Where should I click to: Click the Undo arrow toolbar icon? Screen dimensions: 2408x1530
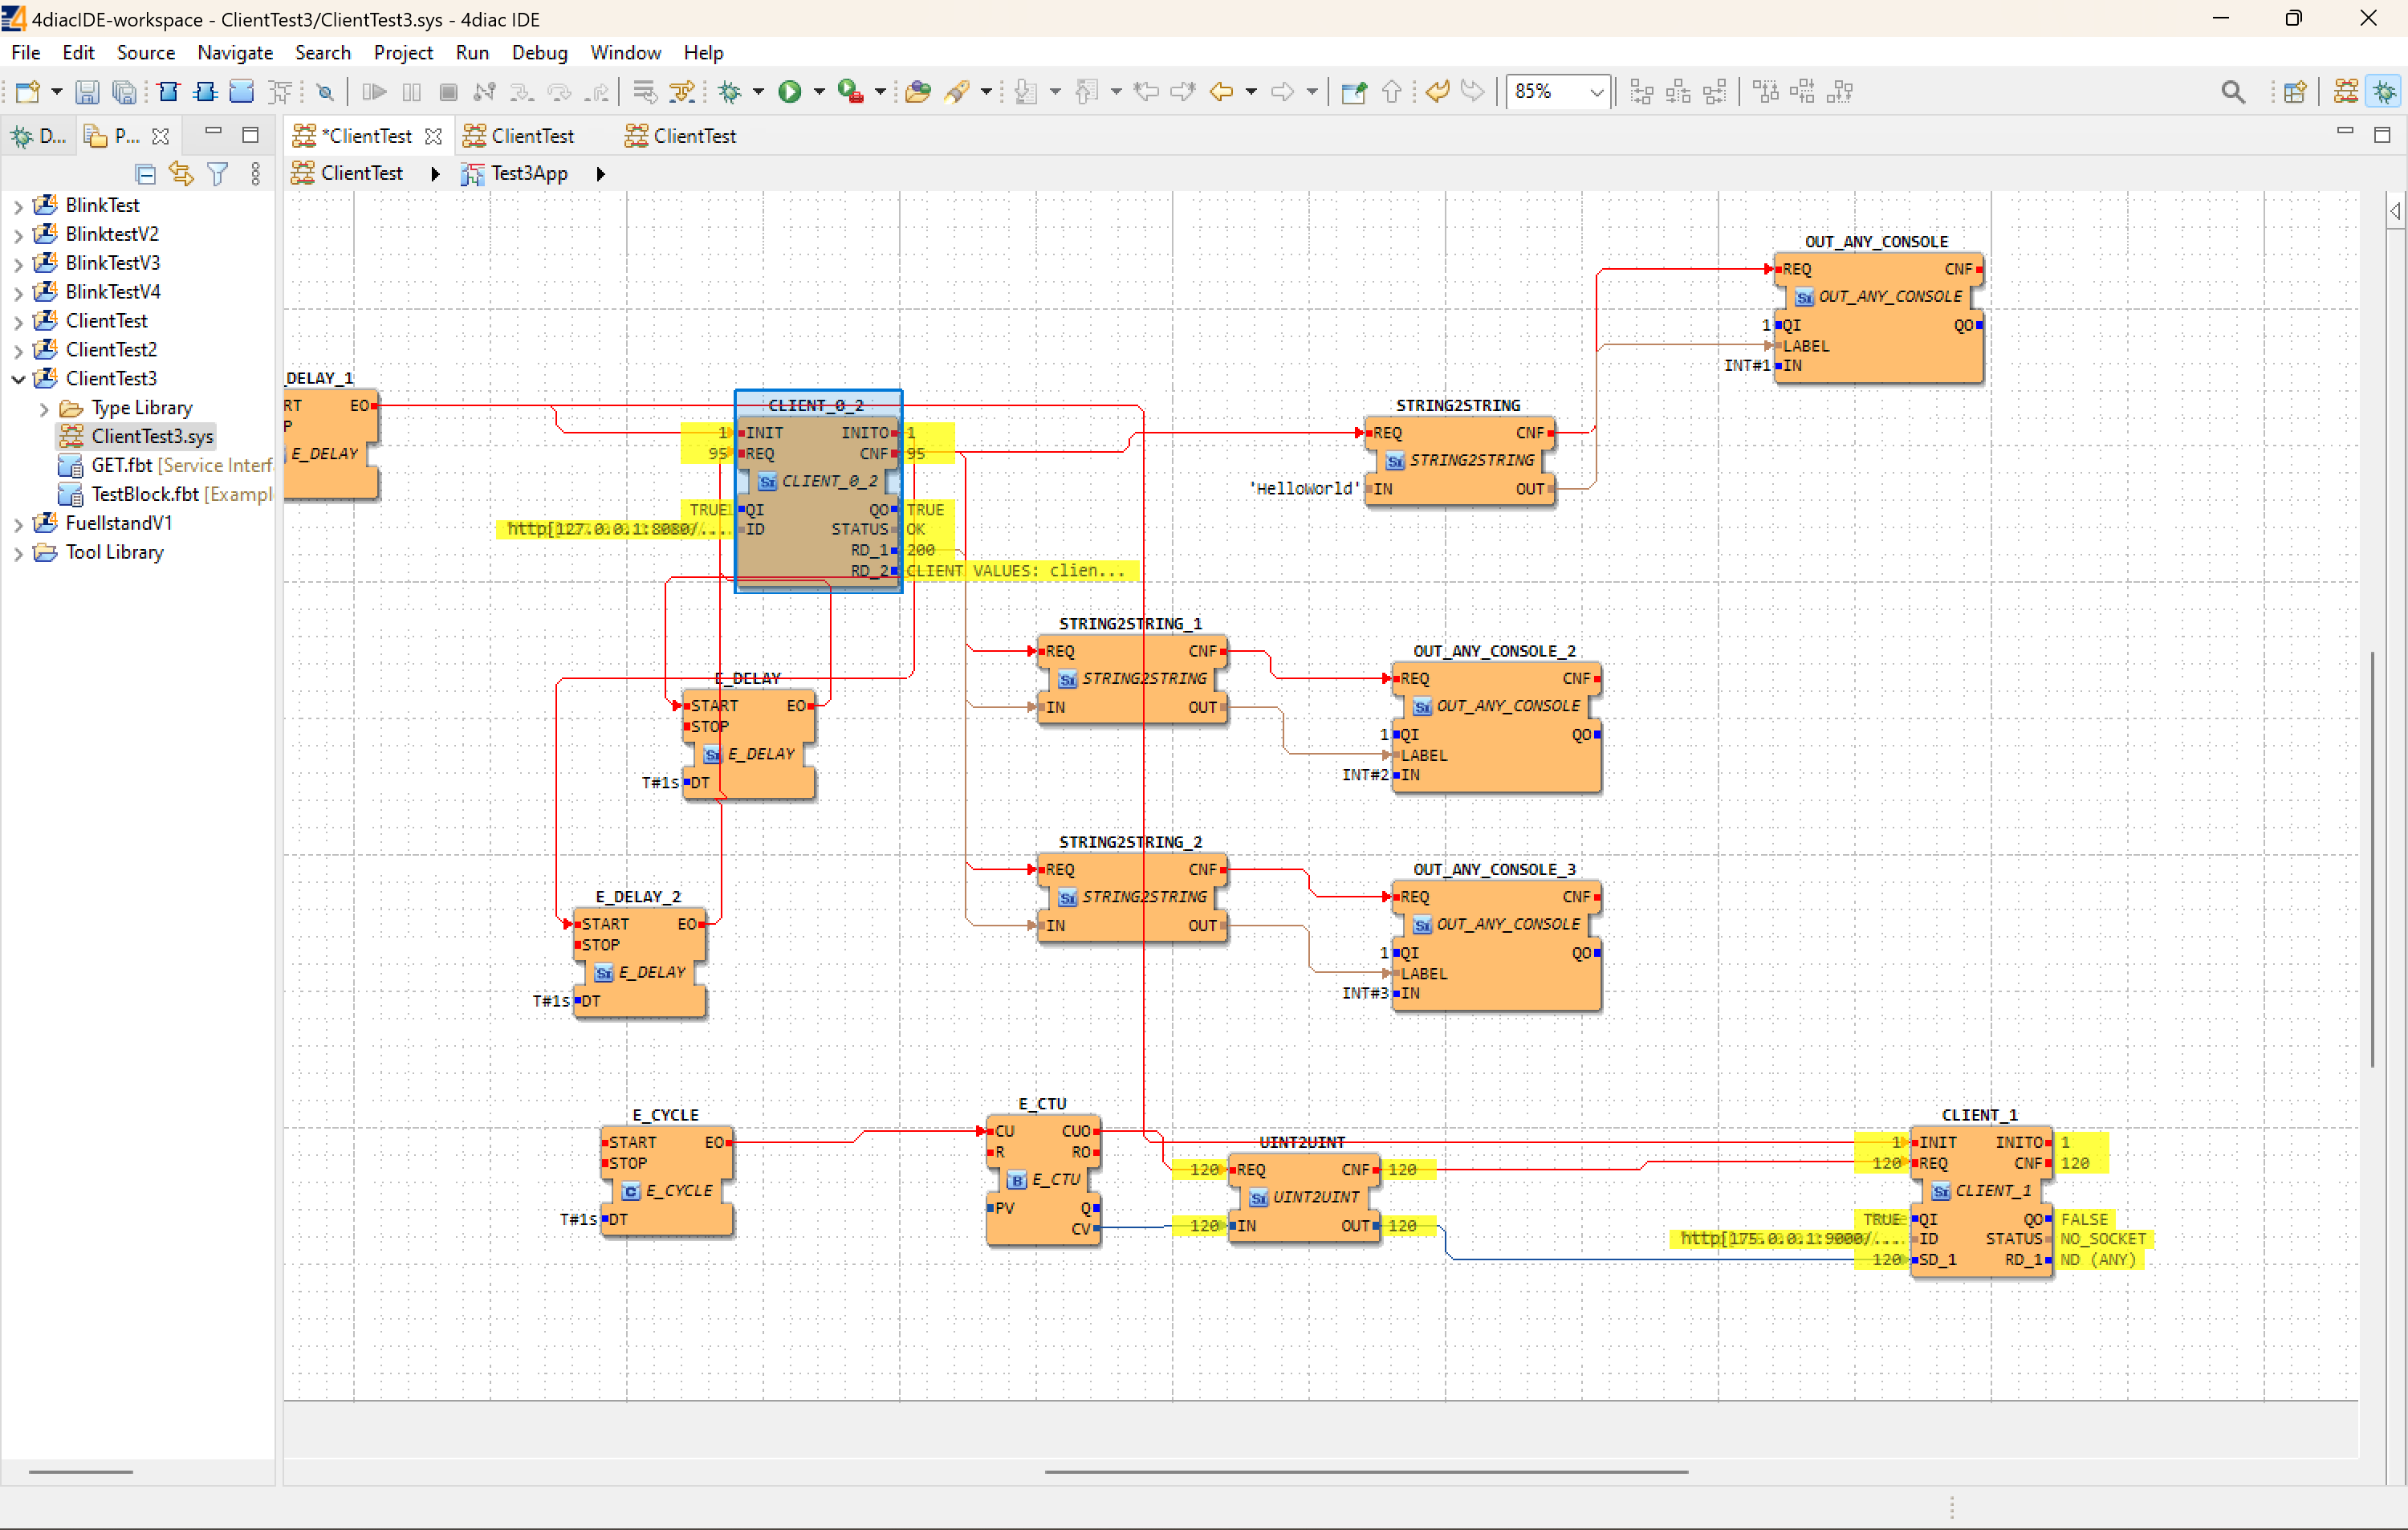click(x=1437, y=92)
